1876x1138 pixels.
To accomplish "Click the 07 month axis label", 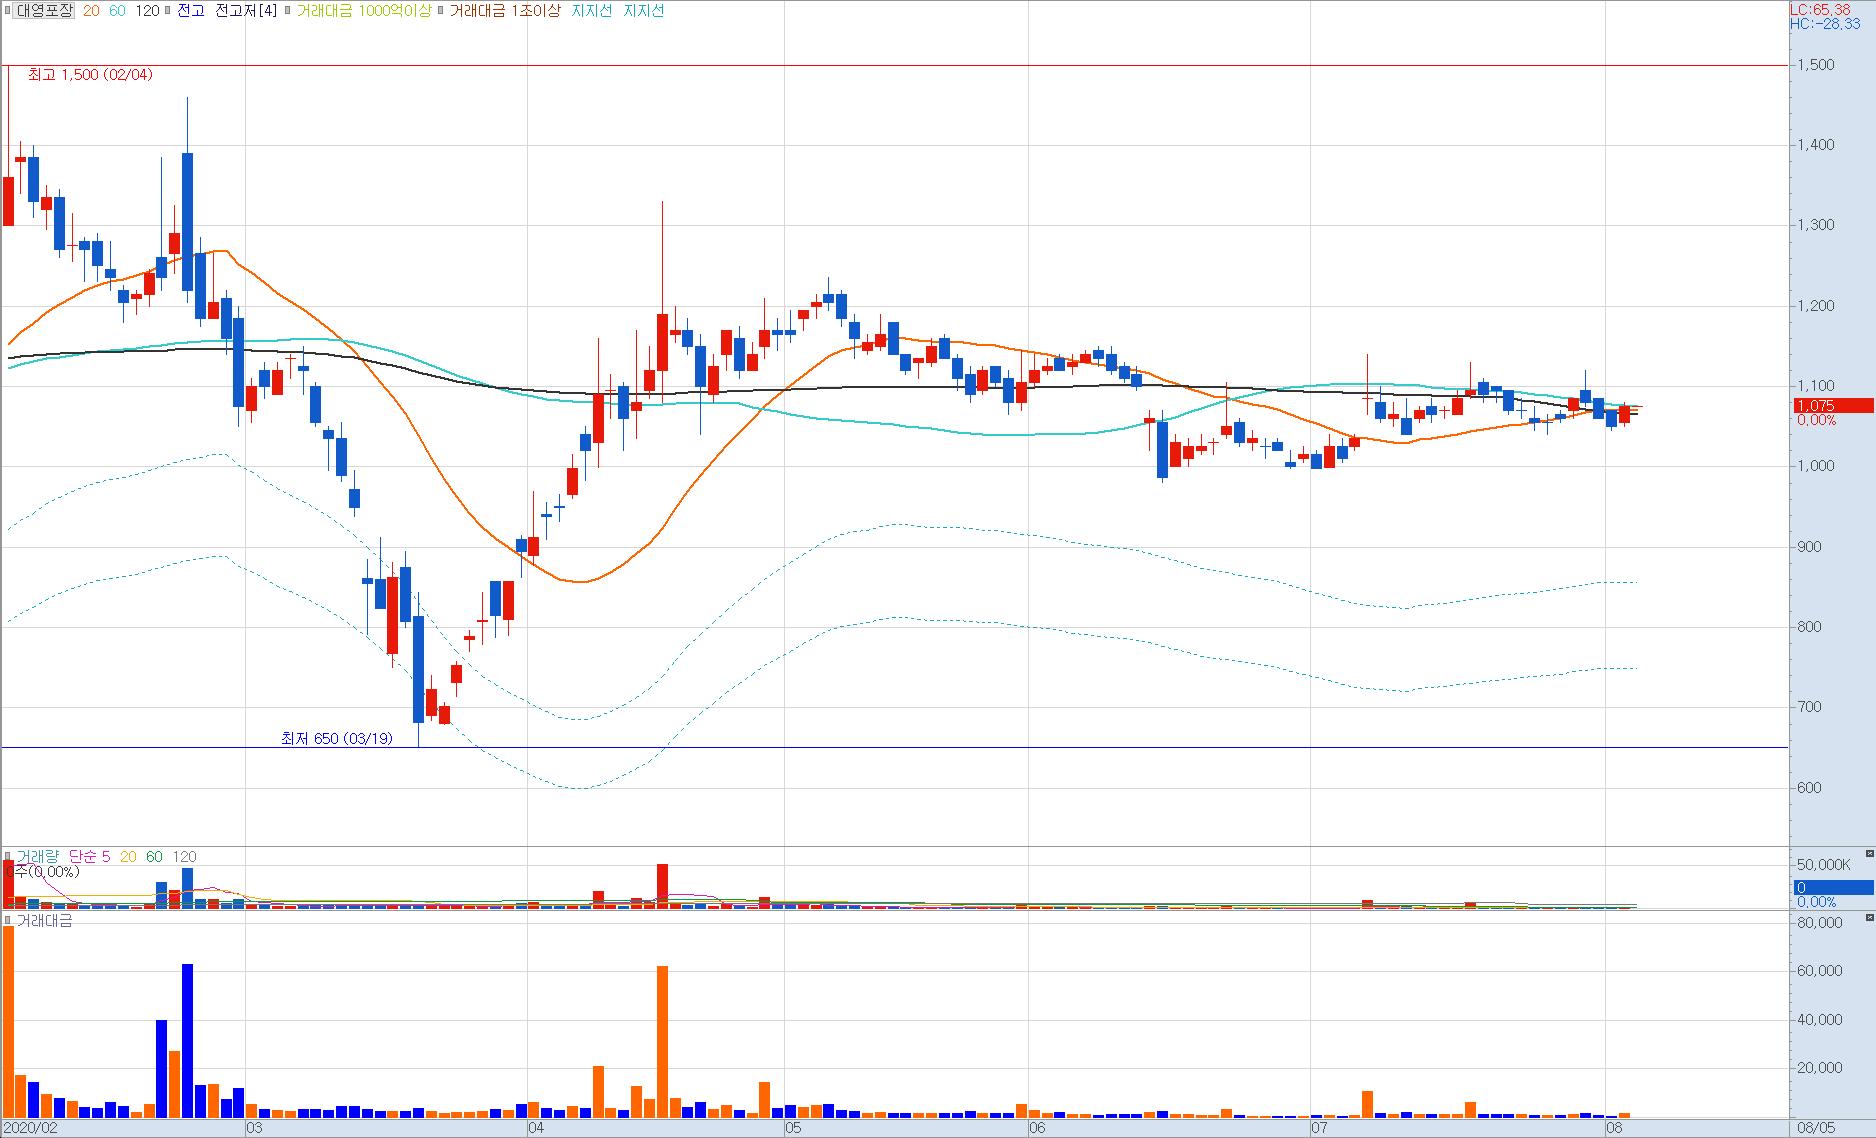I will (1319, 1128).
